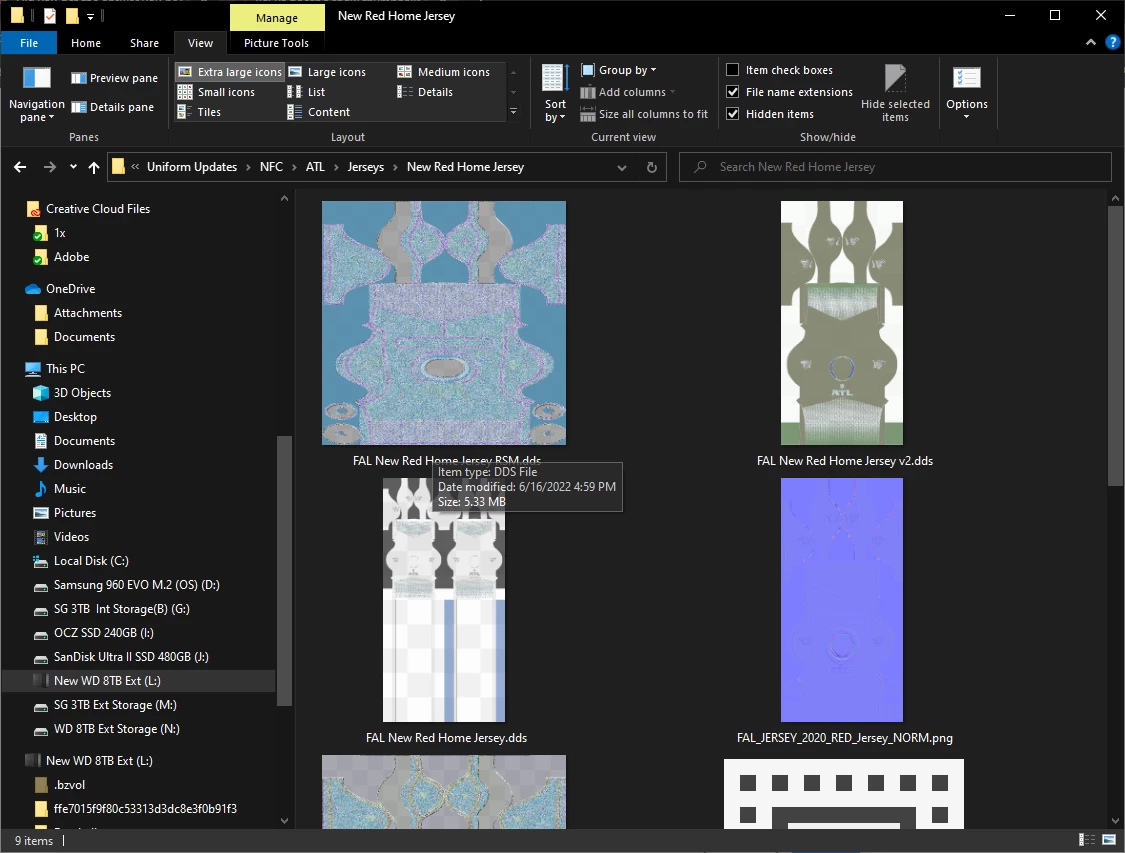Switch layout to Small icons
1125x853 pixels.
tap(216, 92)
